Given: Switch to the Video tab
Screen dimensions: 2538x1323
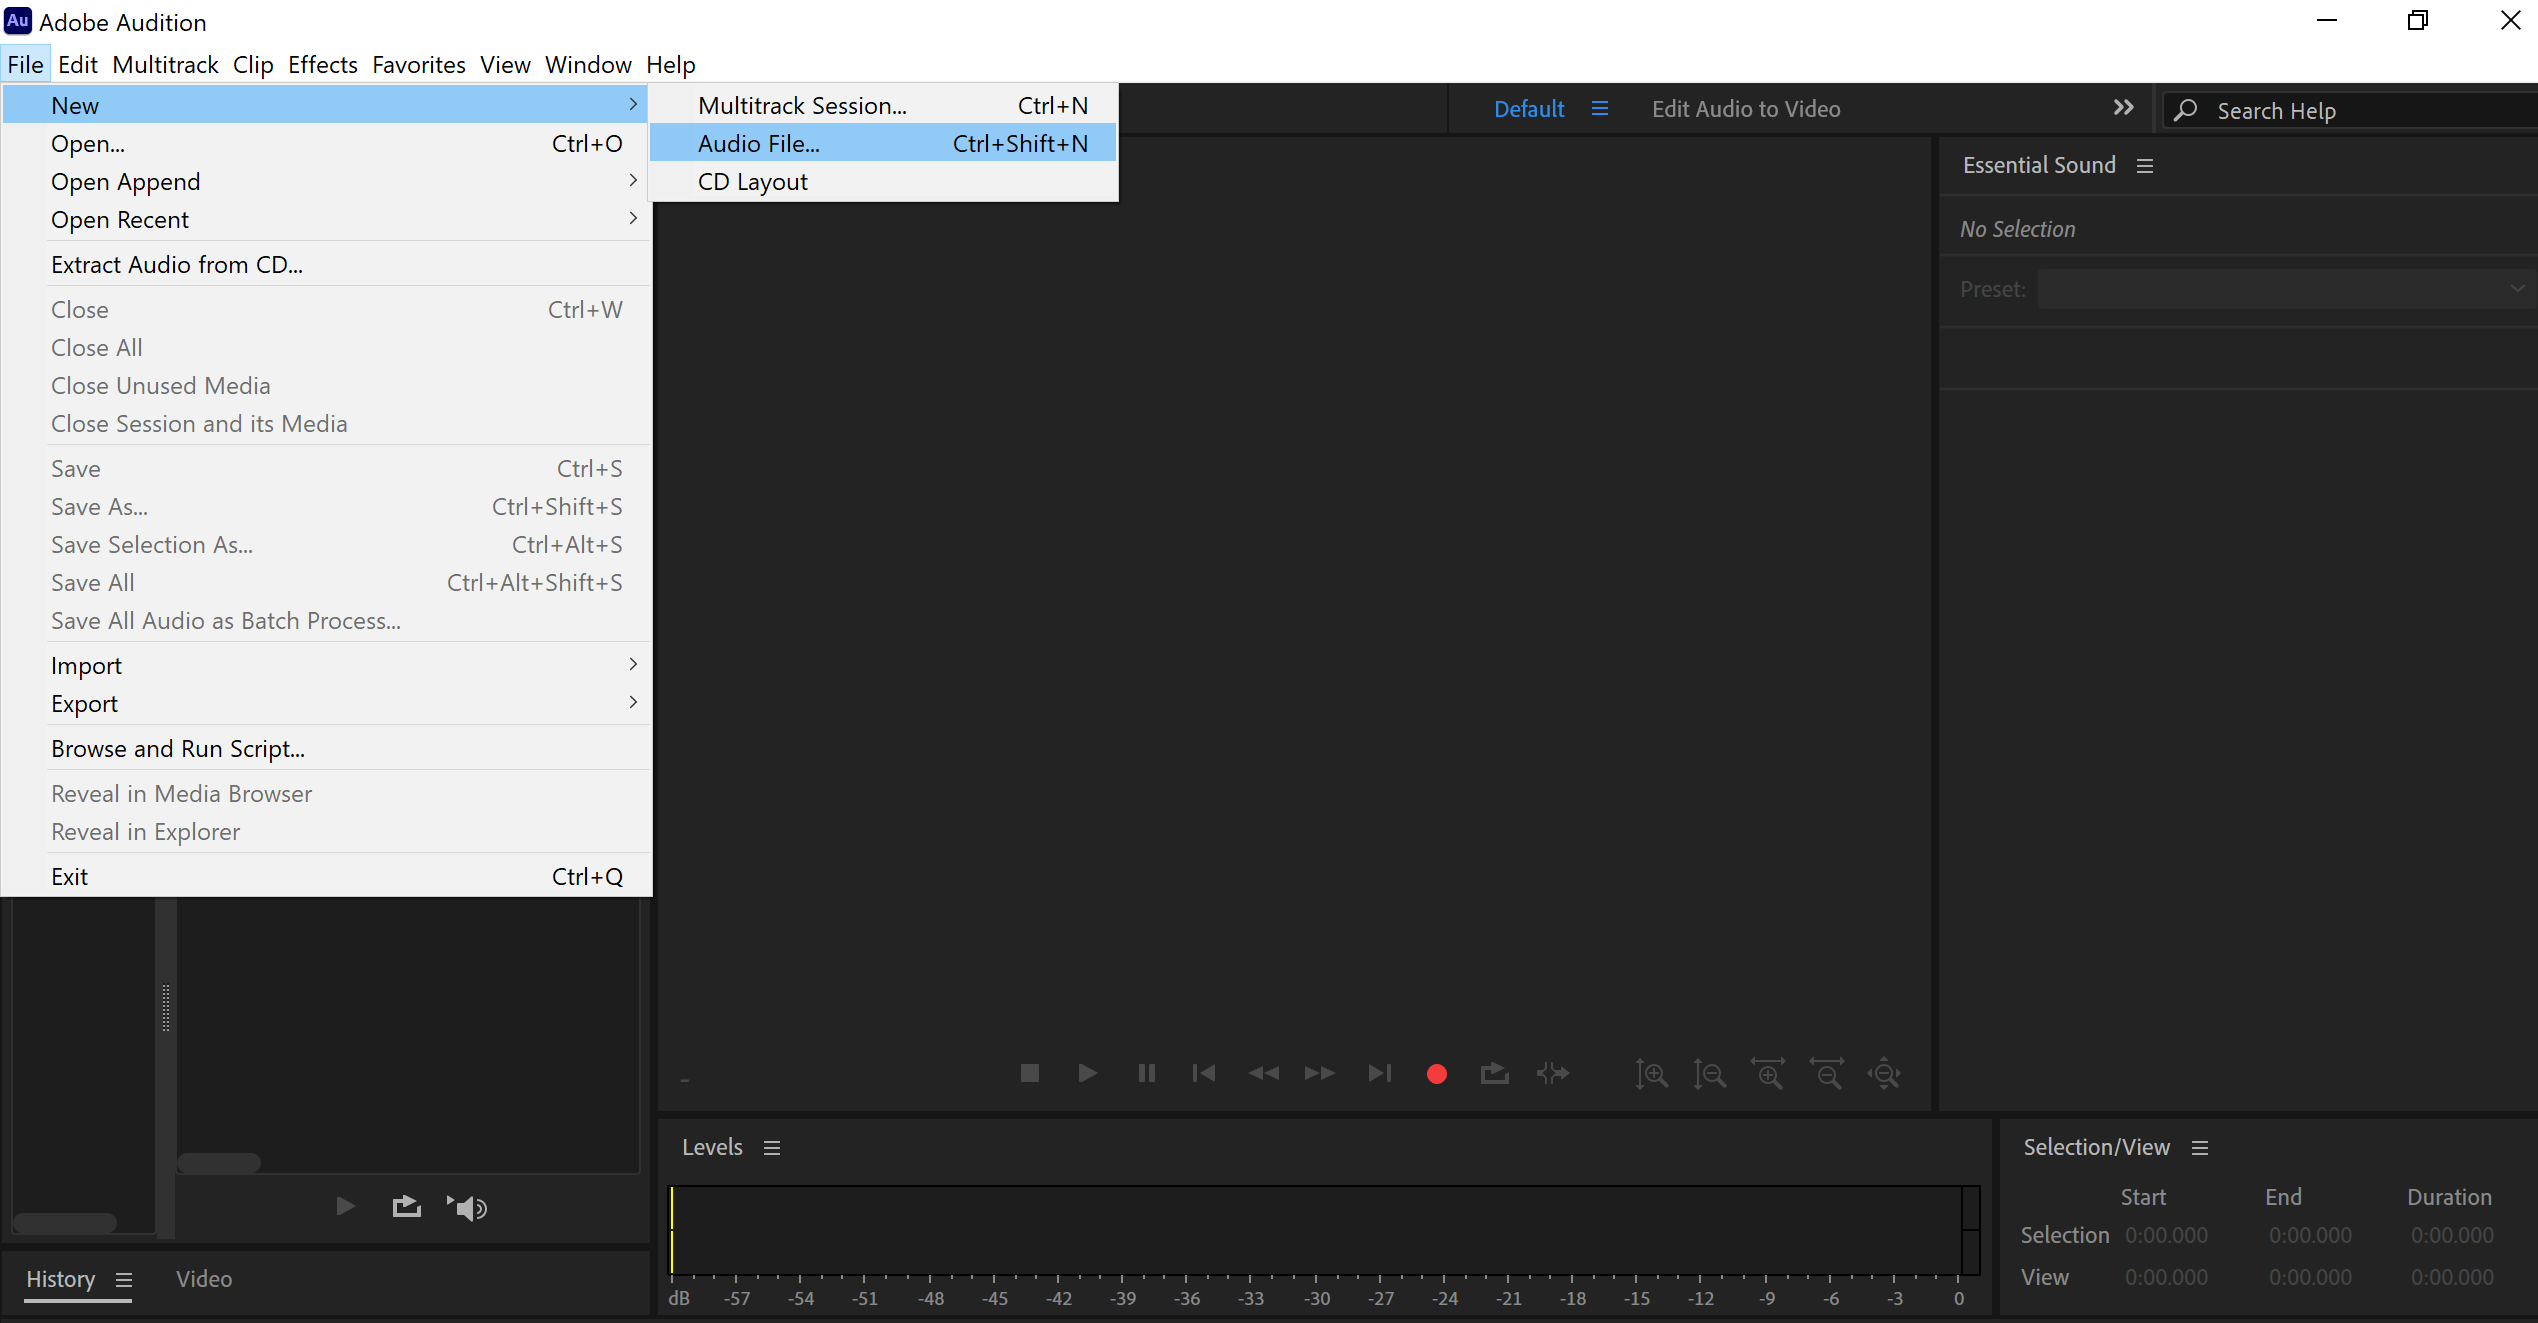Looking at the screenshot, I should pos(204,1279).
